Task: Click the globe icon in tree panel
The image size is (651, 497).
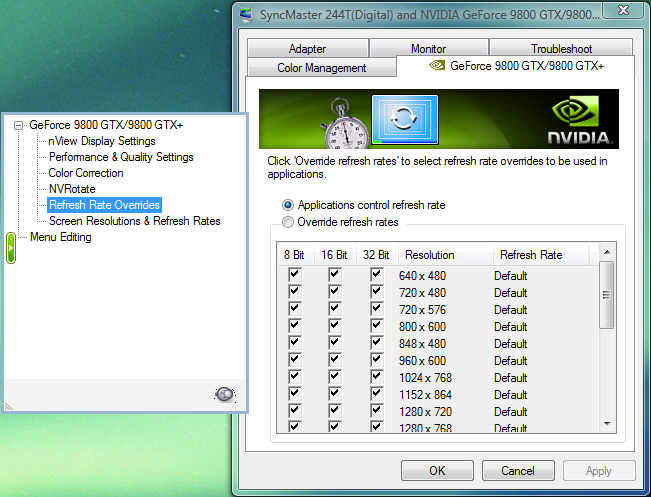Action: tap(225, 394)
